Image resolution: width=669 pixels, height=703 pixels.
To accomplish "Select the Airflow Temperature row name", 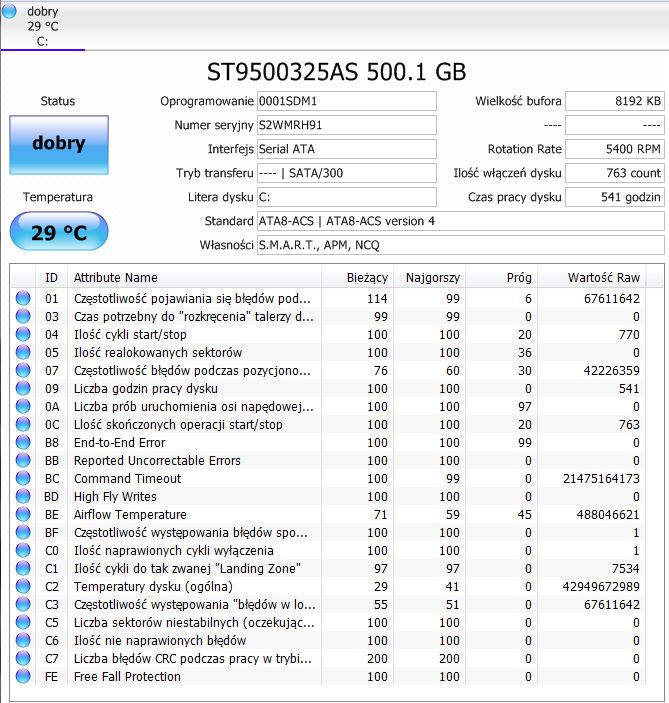I will pyautogui.click(x=130, y=514).
